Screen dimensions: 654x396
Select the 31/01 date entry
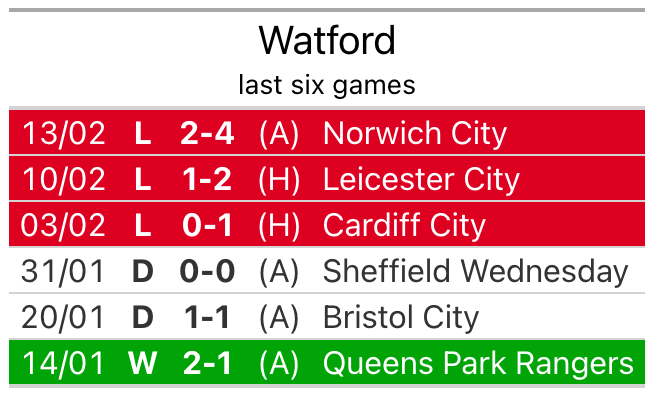63,271
